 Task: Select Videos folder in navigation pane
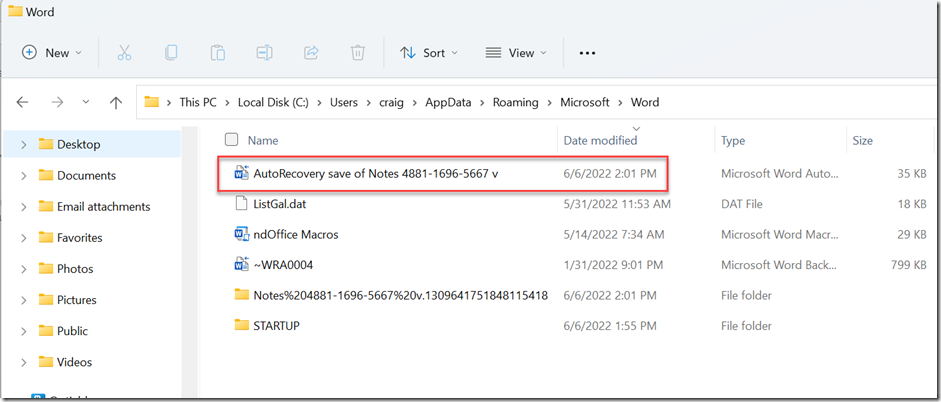tap(74, 362)
